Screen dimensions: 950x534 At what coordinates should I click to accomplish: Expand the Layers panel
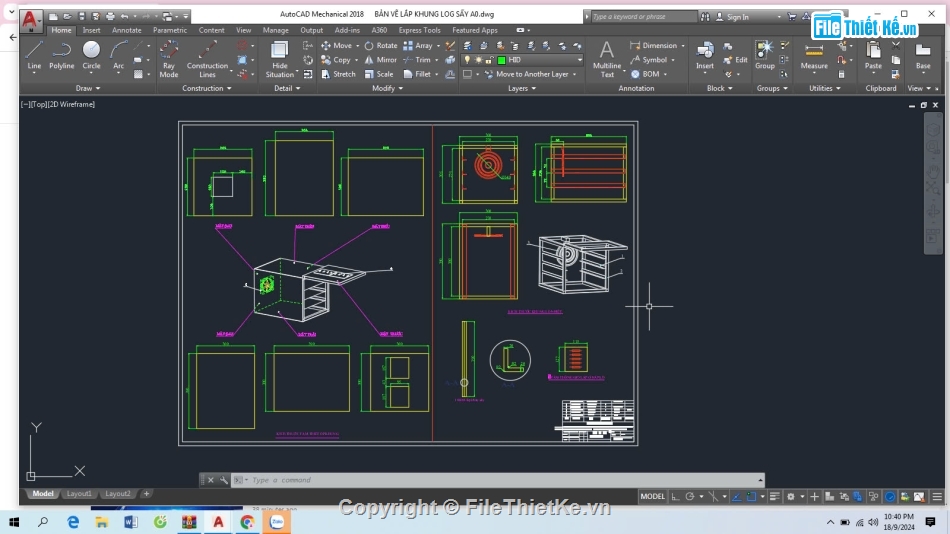pos(522,88)
